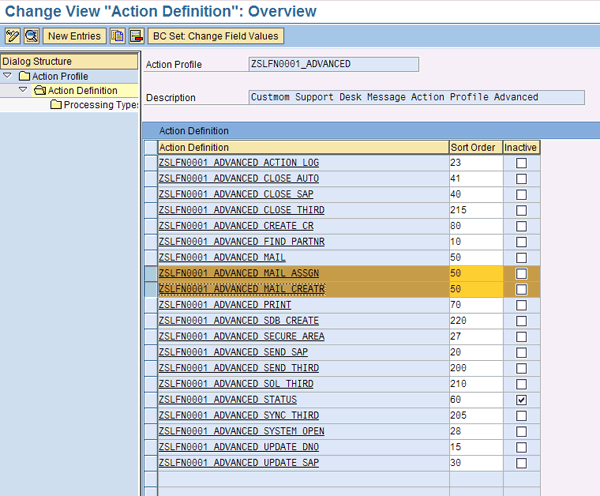Click the Details magnifier toolbar icon

[x=31, y=36]
